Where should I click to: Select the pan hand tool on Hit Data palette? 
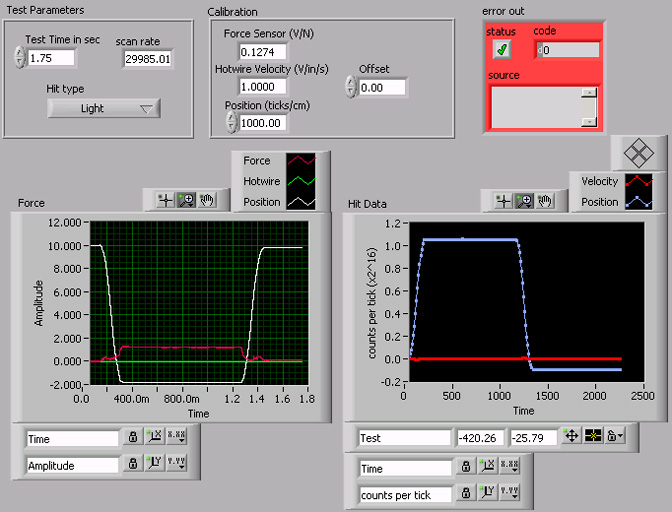click(x=545, y=201)
